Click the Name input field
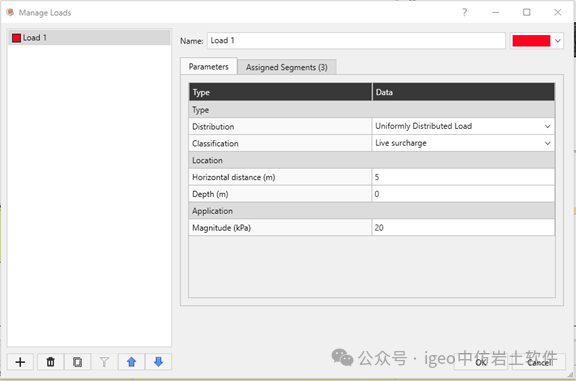This screenshot has width=576, height=381. coord(356,41)
